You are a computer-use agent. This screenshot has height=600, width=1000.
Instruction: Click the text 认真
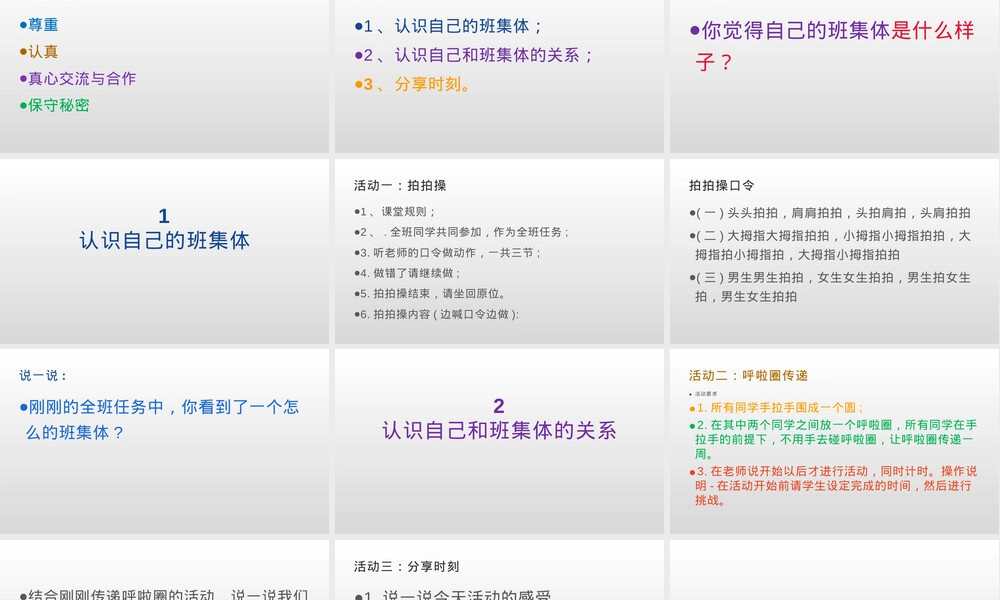(x=43, y=52)
